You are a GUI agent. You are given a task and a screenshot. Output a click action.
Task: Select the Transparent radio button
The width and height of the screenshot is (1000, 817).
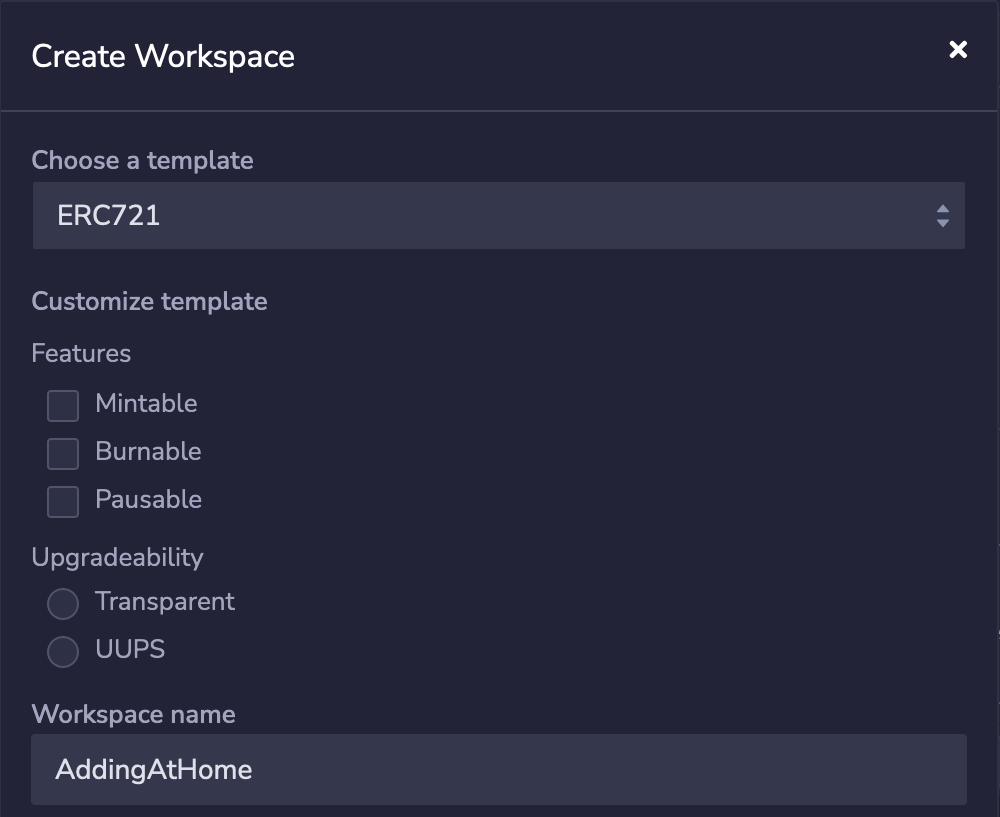(63, 604)
